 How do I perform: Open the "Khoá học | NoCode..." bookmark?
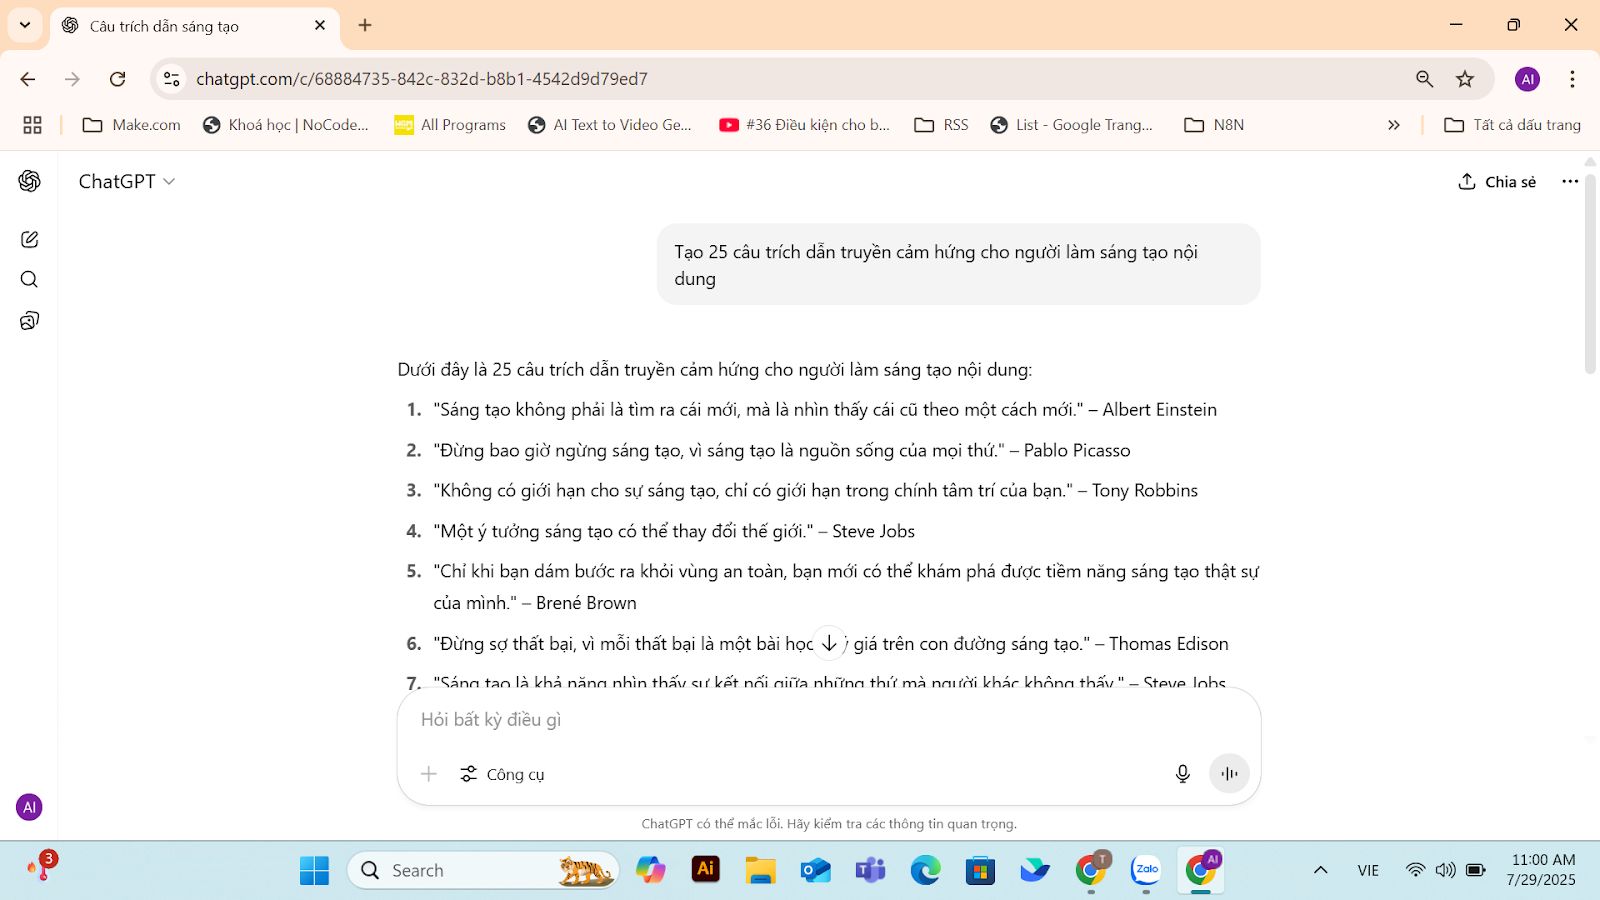click(x=286, y=125)
